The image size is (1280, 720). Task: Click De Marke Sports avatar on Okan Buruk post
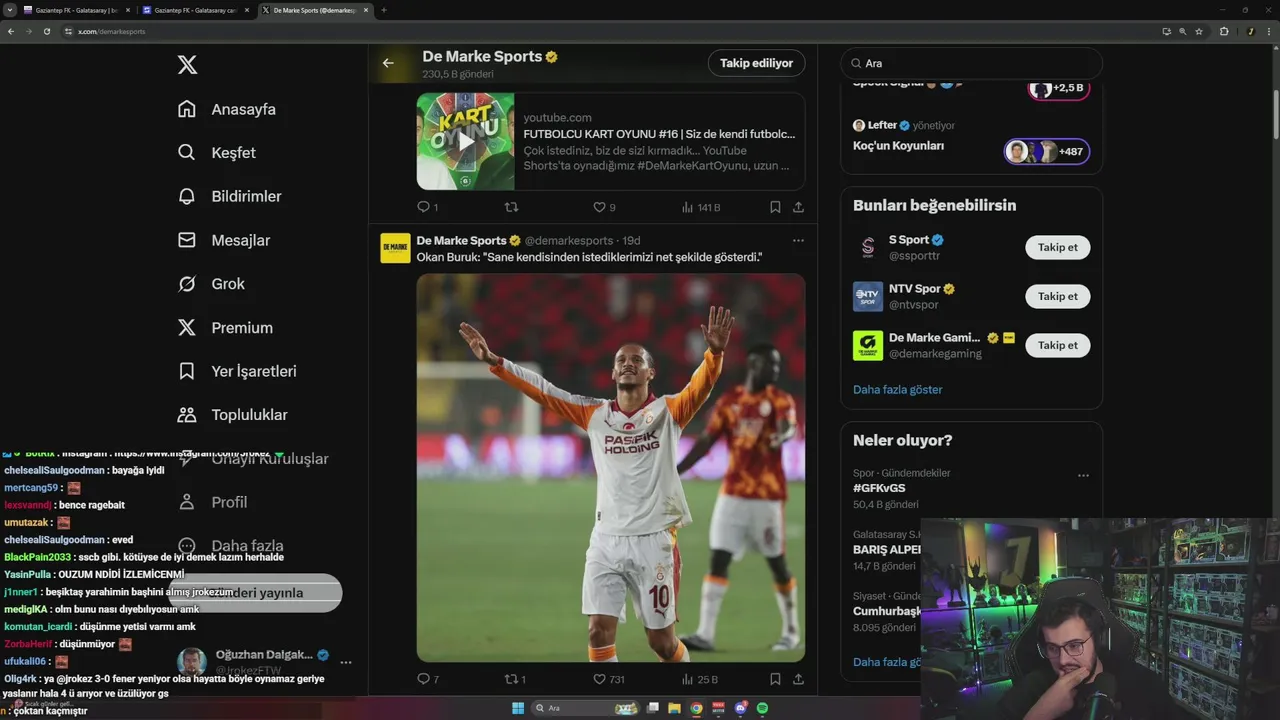(x=395, y=248)
